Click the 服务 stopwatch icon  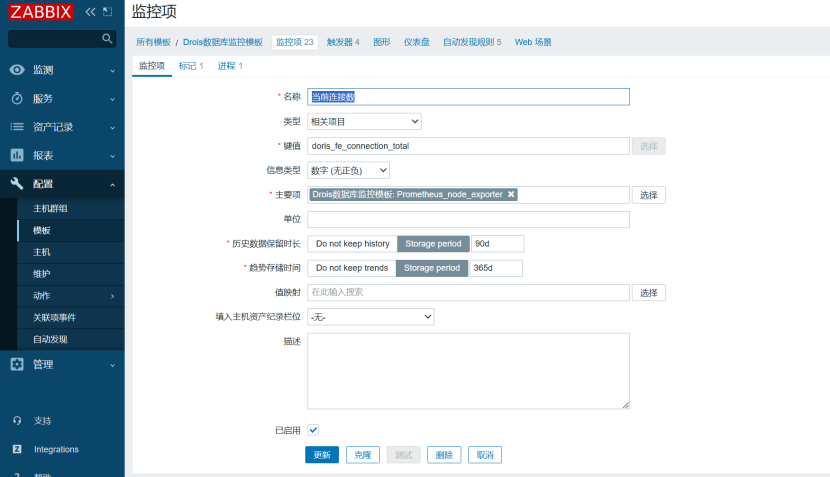17,98
